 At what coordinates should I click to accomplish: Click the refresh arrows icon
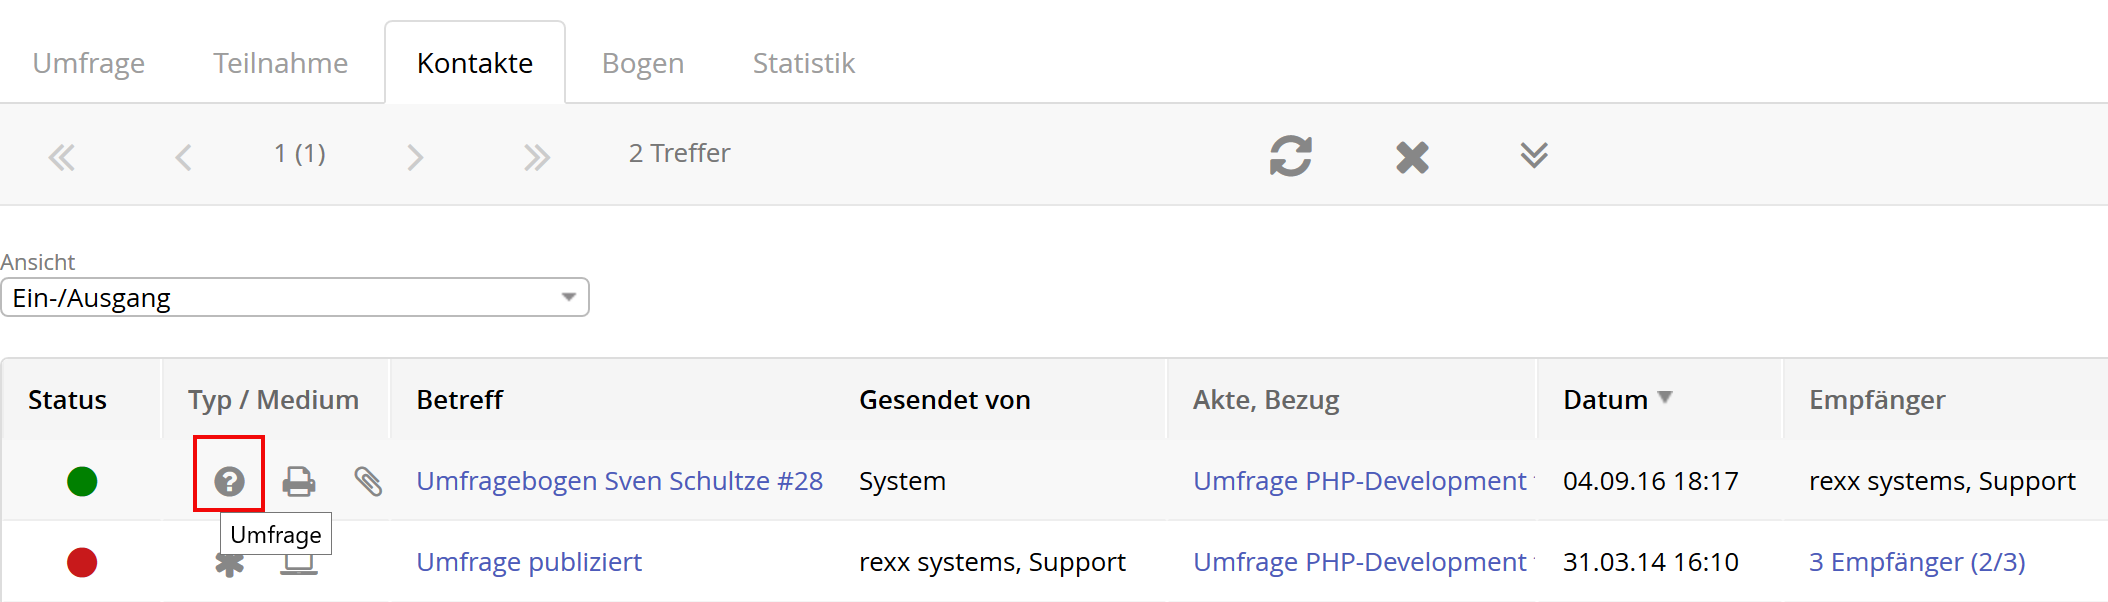point(1290,156)
